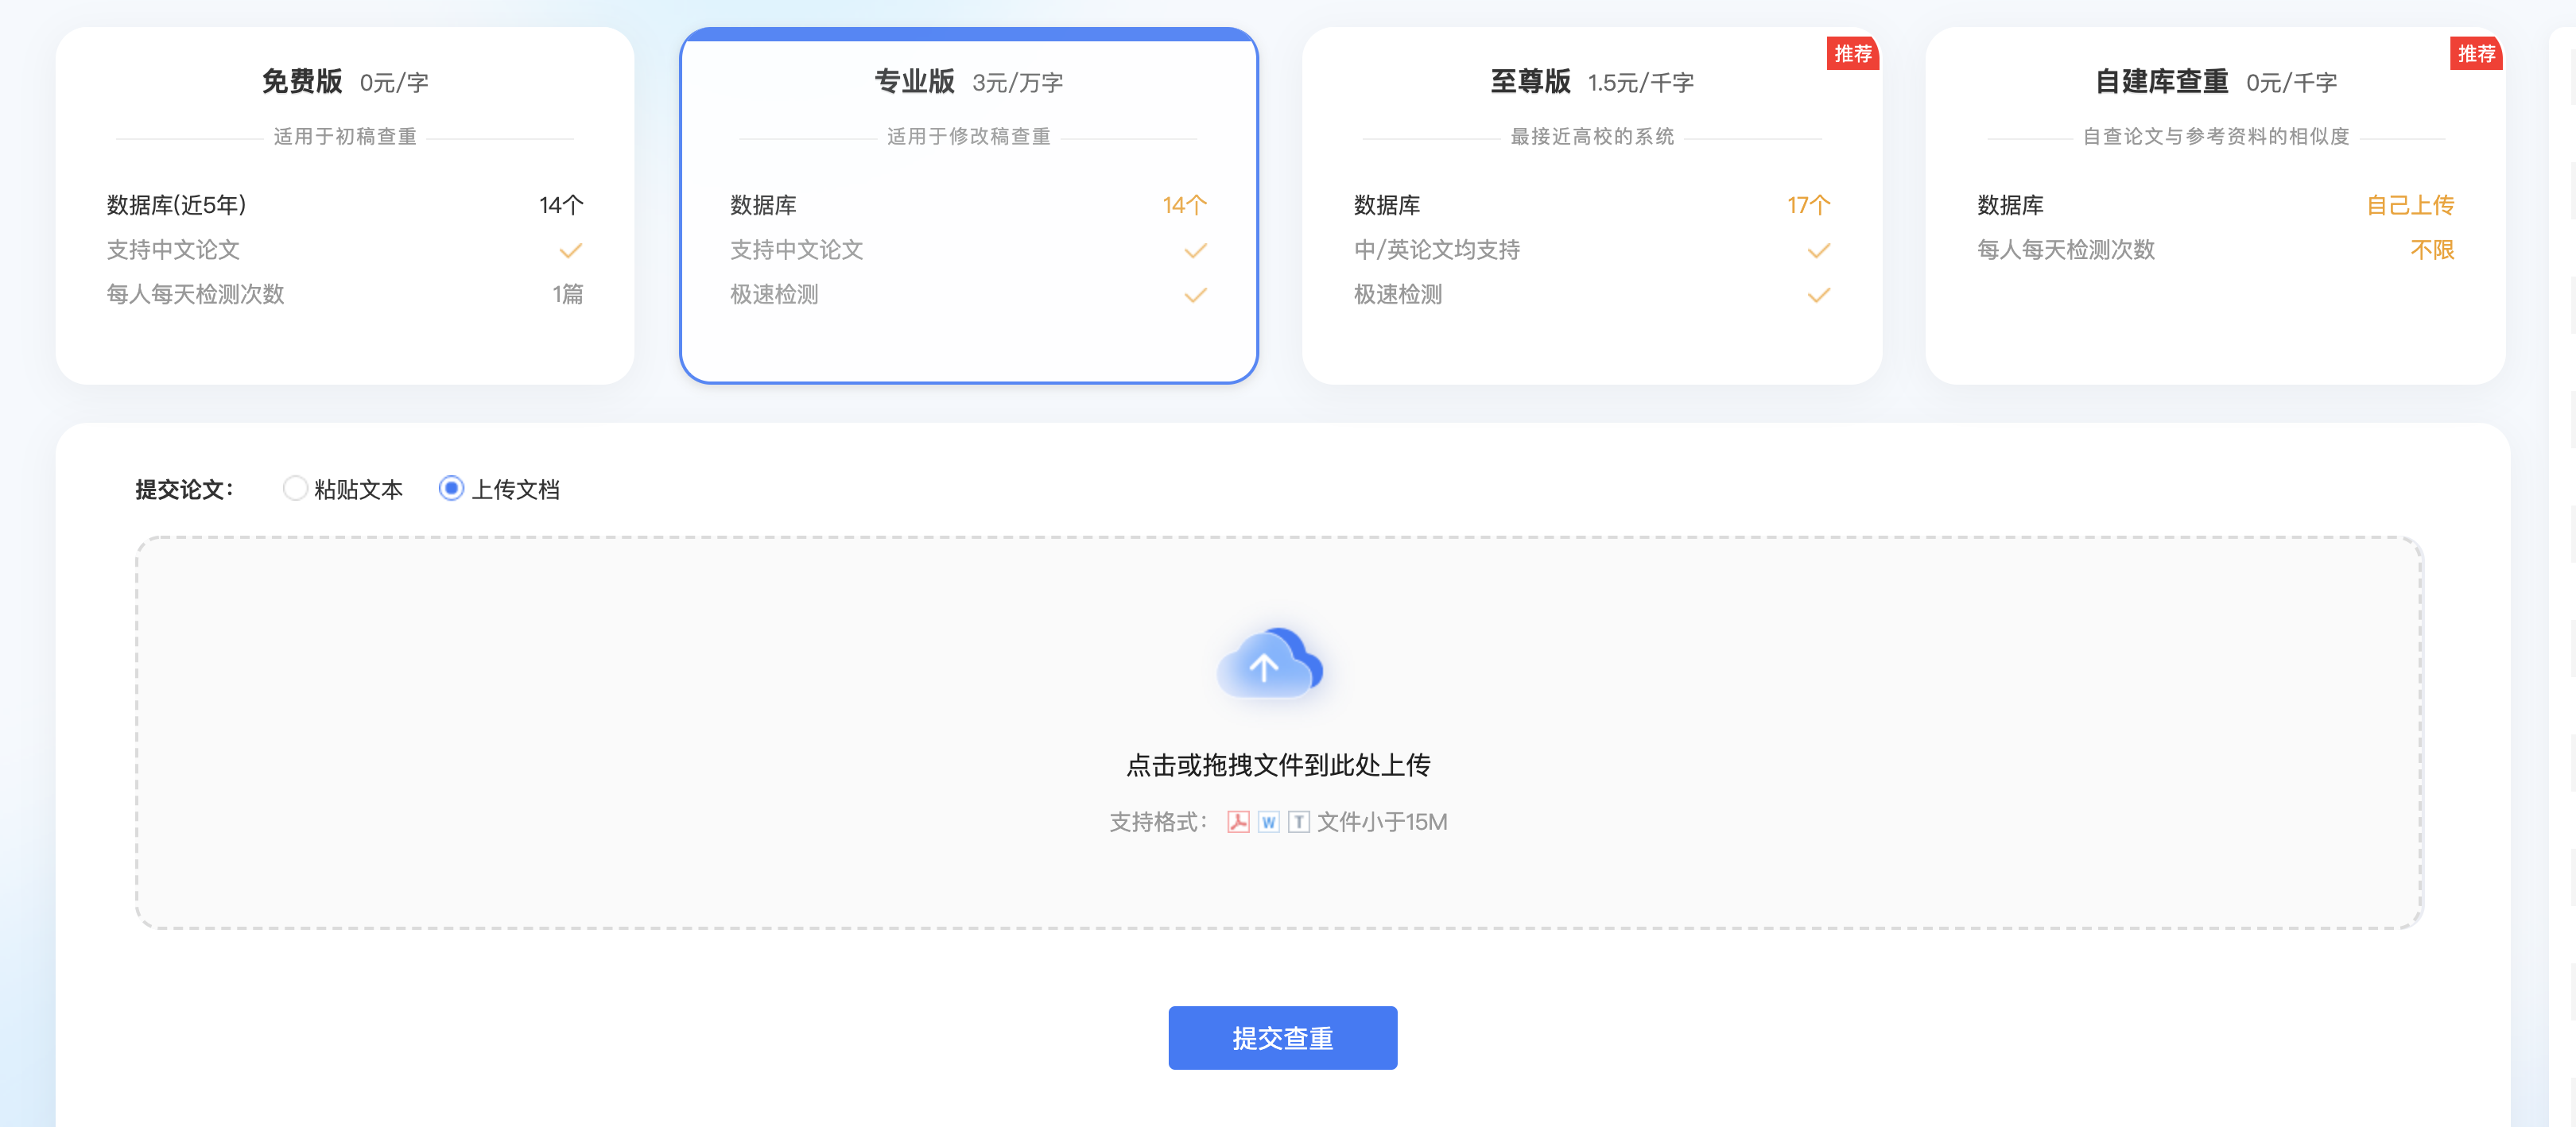Viewport: 2576px width, 1127px height.
Task: Click 支持中文论文 label in 免费版 card
Action: pos(173,250)
